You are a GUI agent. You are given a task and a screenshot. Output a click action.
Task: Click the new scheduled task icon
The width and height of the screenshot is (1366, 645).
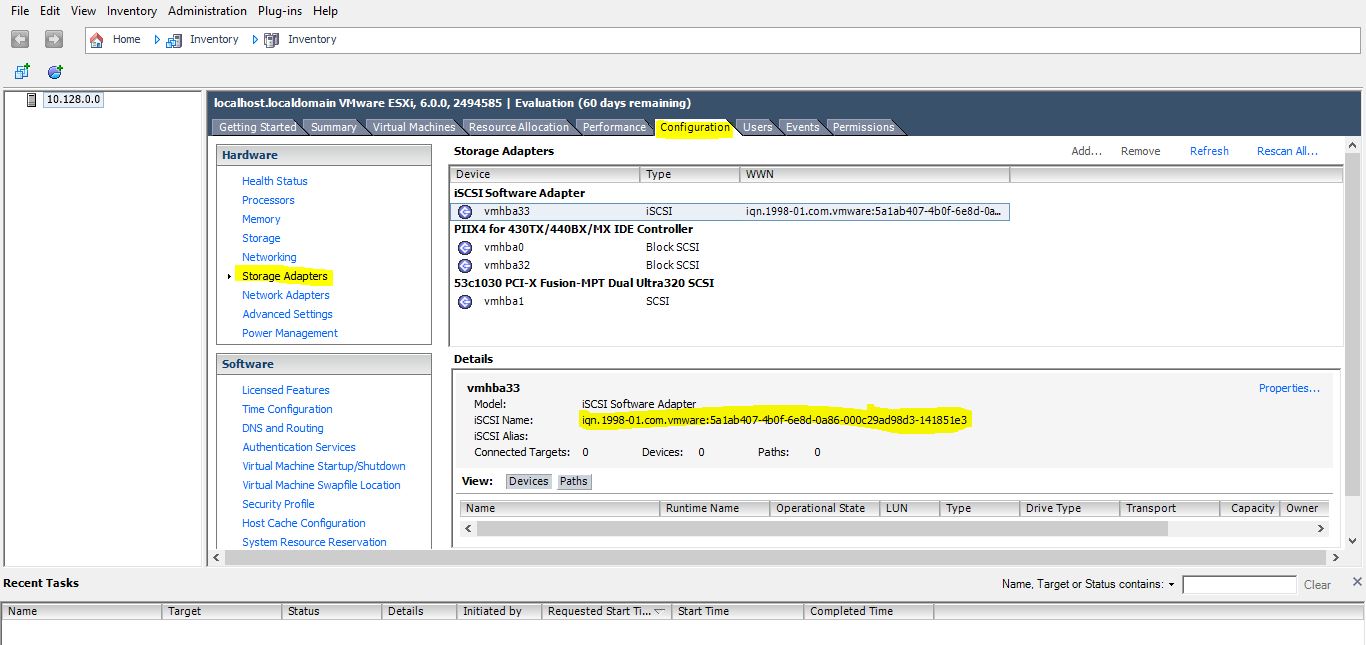(56, 71)
